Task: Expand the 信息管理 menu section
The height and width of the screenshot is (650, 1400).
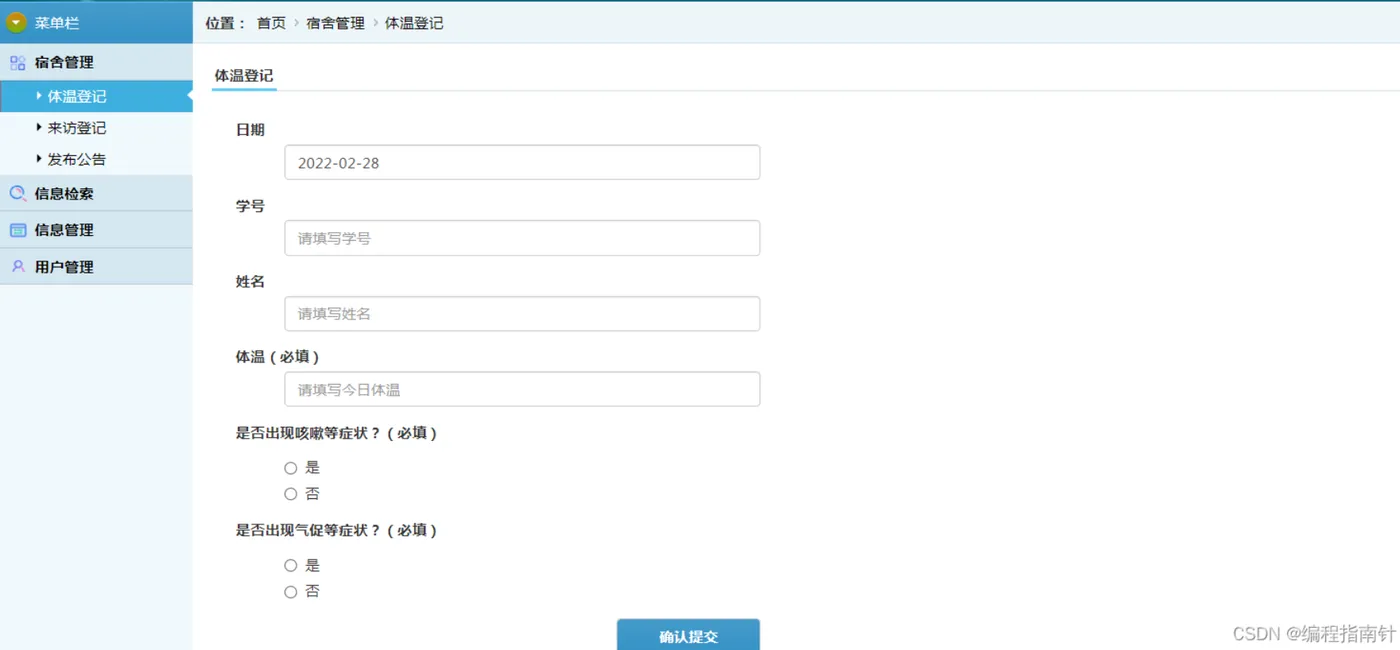Action: point(96,230)
